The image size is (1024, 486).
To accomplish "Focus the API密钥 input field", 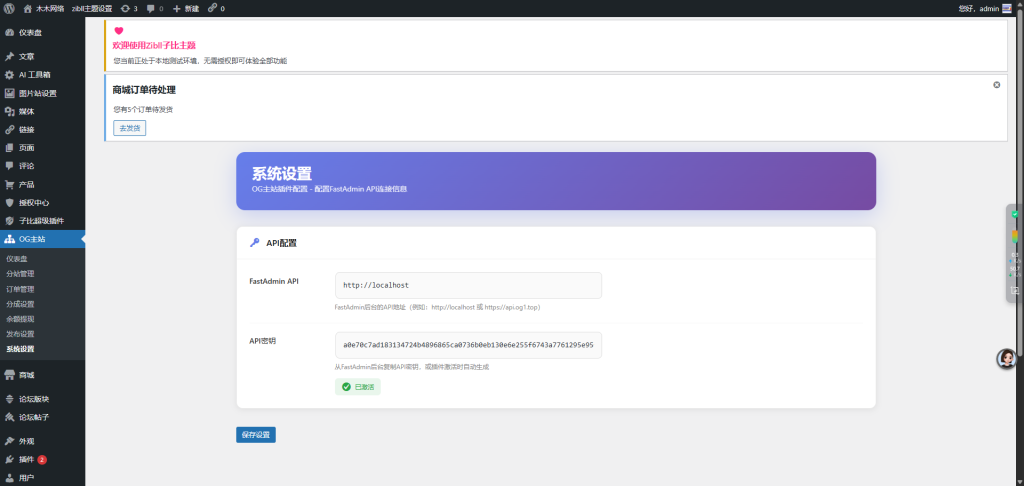I will coord(468,345).
